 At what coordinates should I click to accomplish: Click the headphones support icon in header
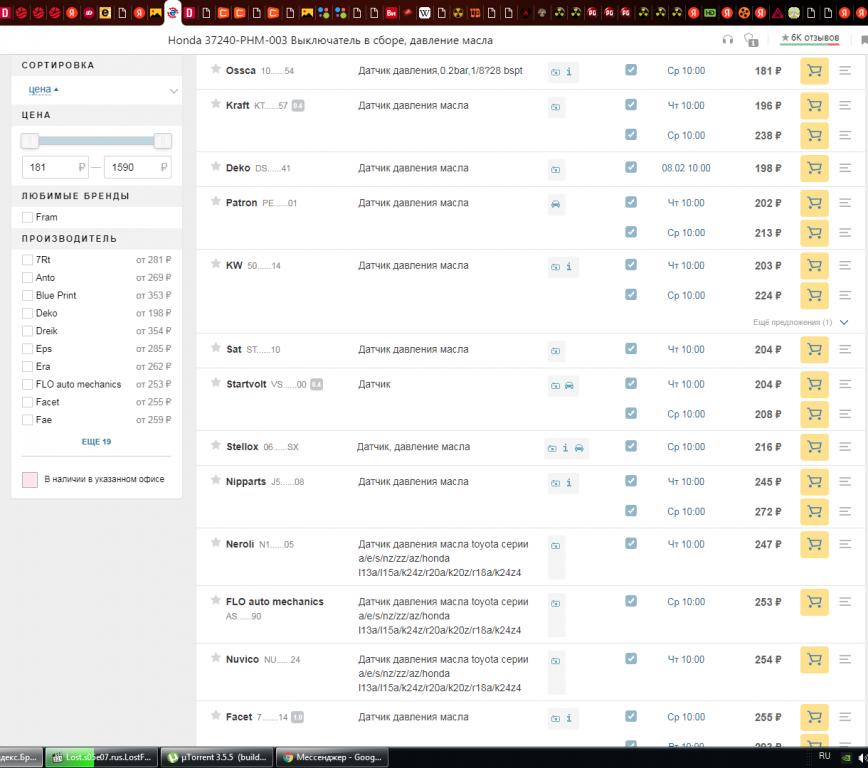pyautogui.click(x=727, y=40)
